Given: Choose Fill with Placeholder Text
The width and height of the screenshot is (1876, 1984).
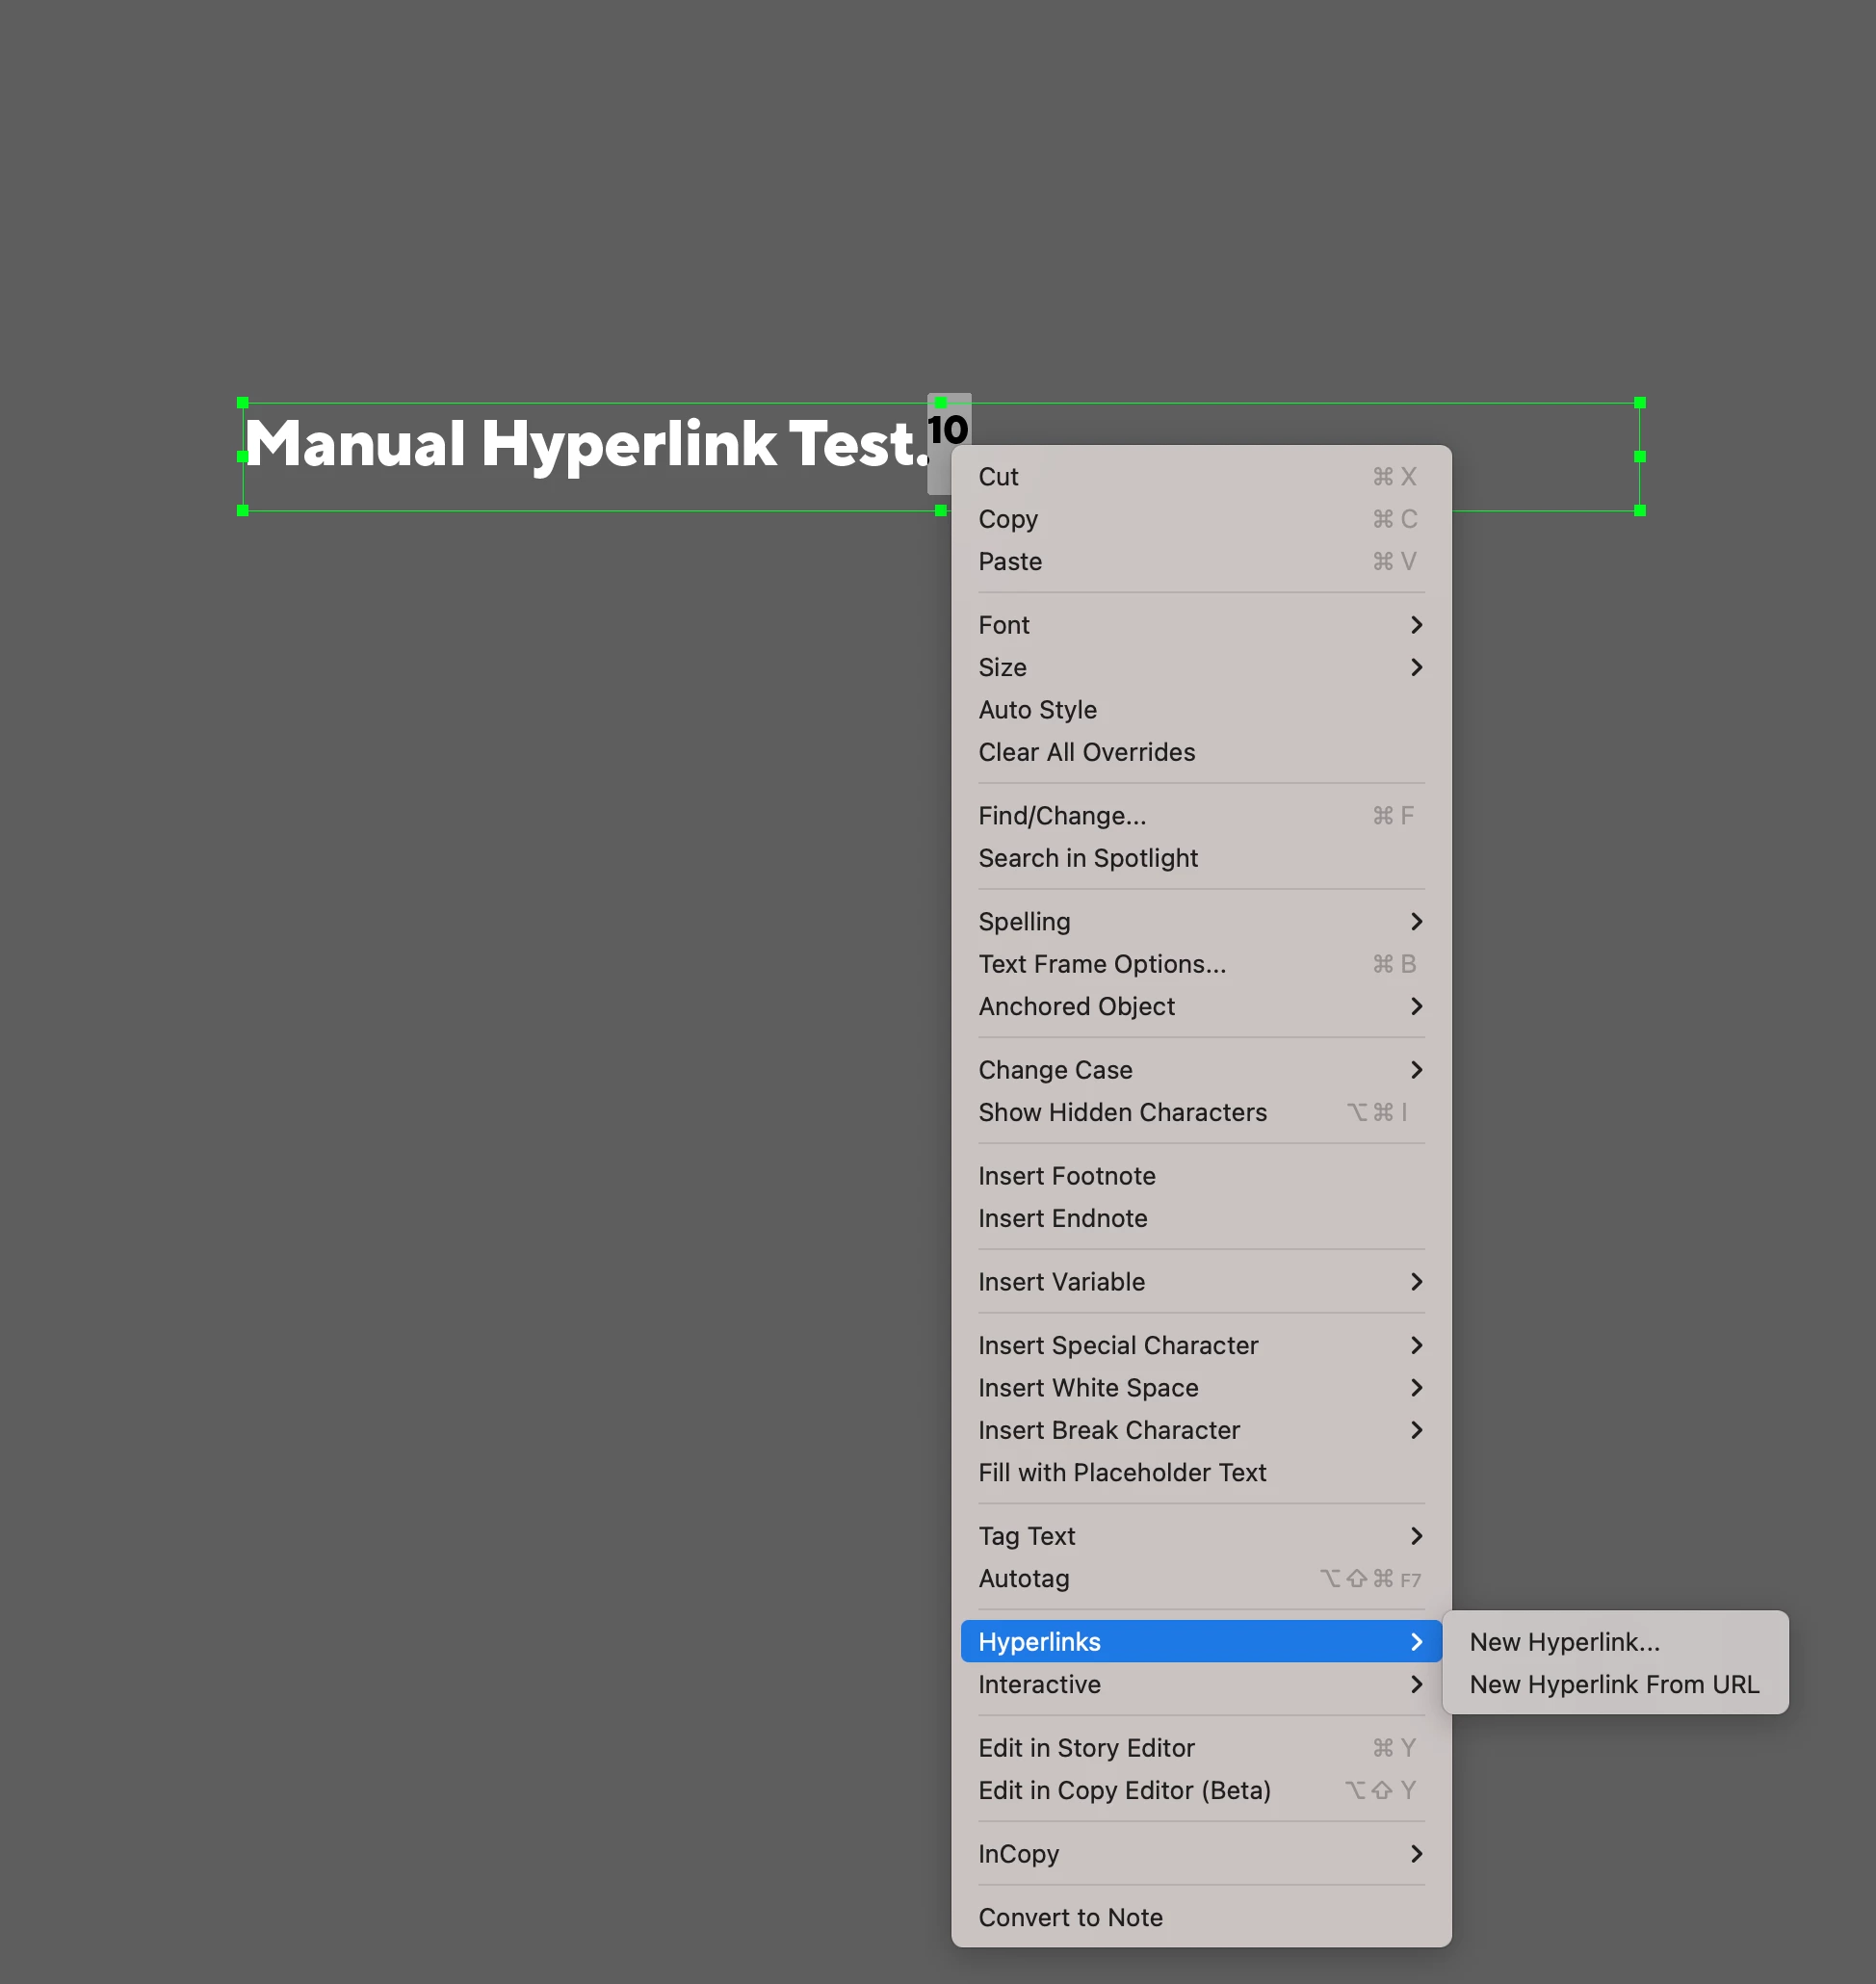Looking at the screenshot, I should click(x=1121, y=1472).
